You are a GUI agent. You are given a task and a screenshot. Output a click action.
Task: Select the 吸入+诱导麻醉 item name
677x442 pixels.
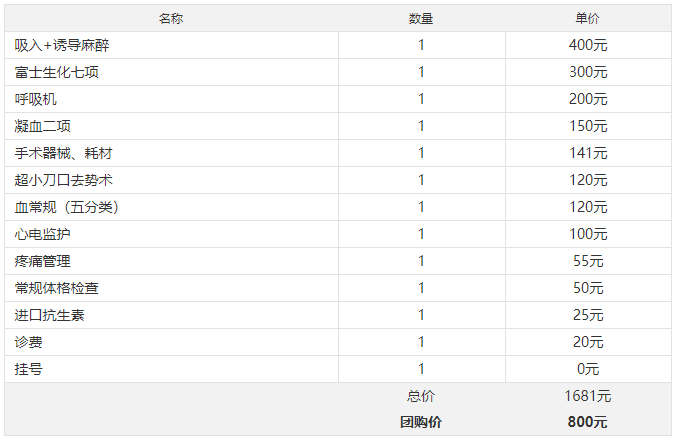click(62, 45)
